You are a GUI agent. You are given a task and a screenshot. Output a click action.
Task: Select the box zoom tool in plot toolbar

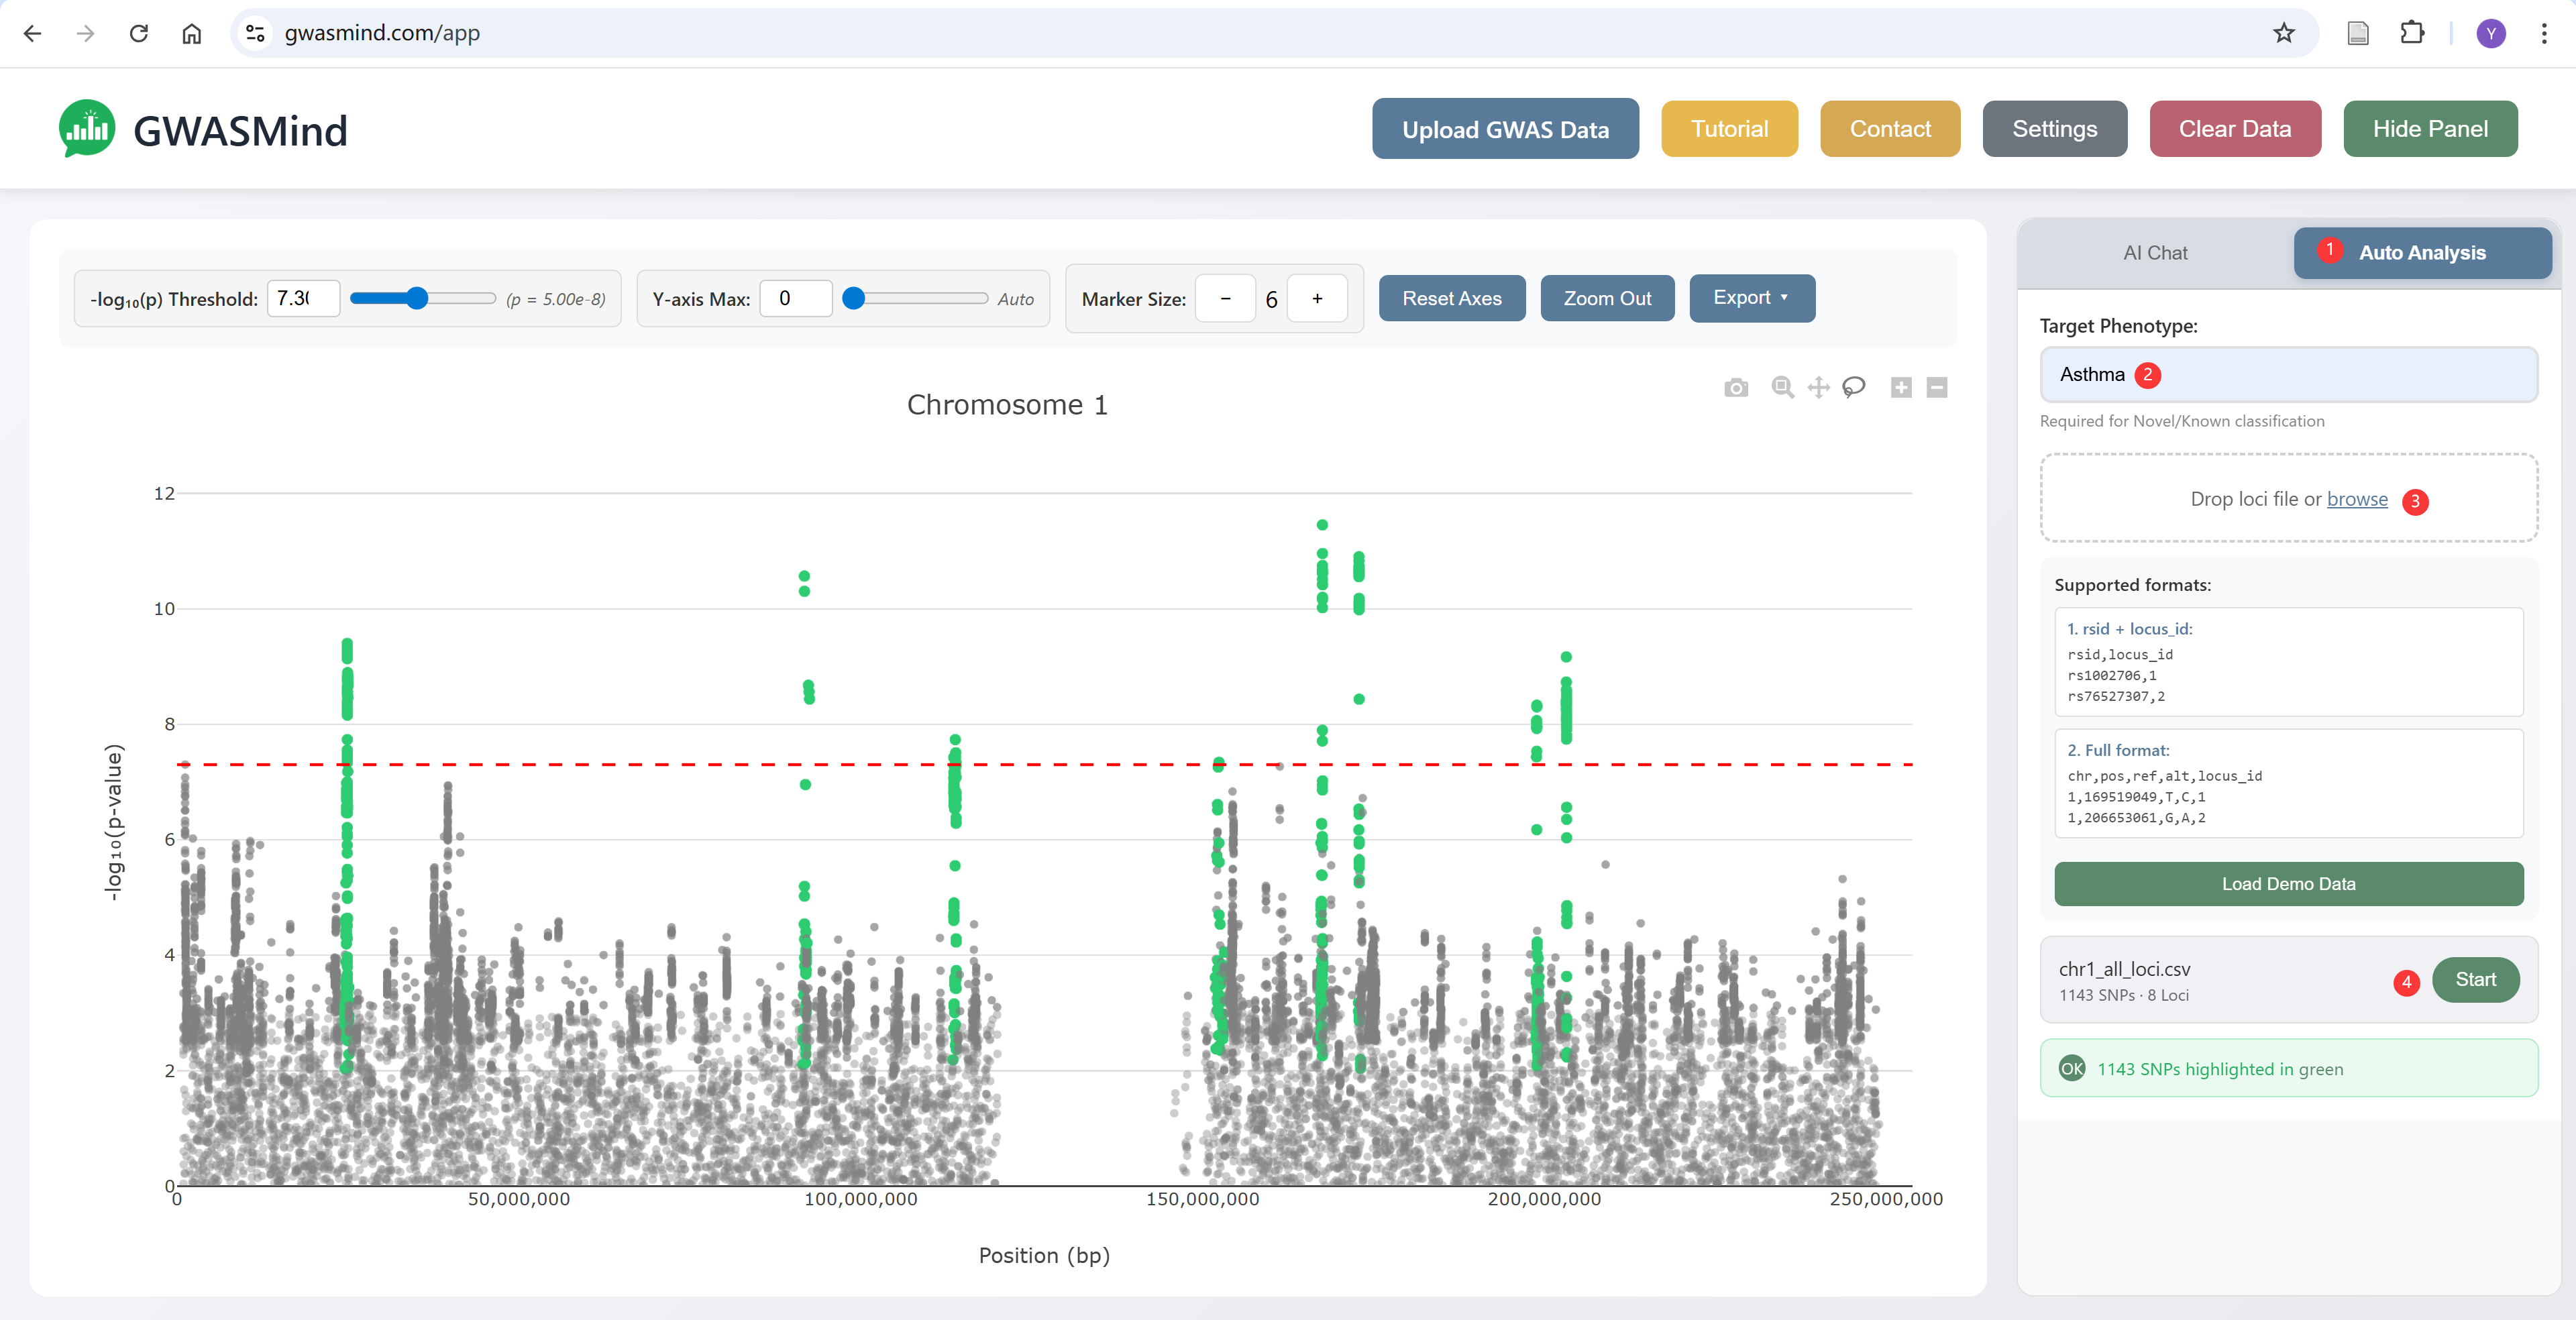tap(1781, 387)
